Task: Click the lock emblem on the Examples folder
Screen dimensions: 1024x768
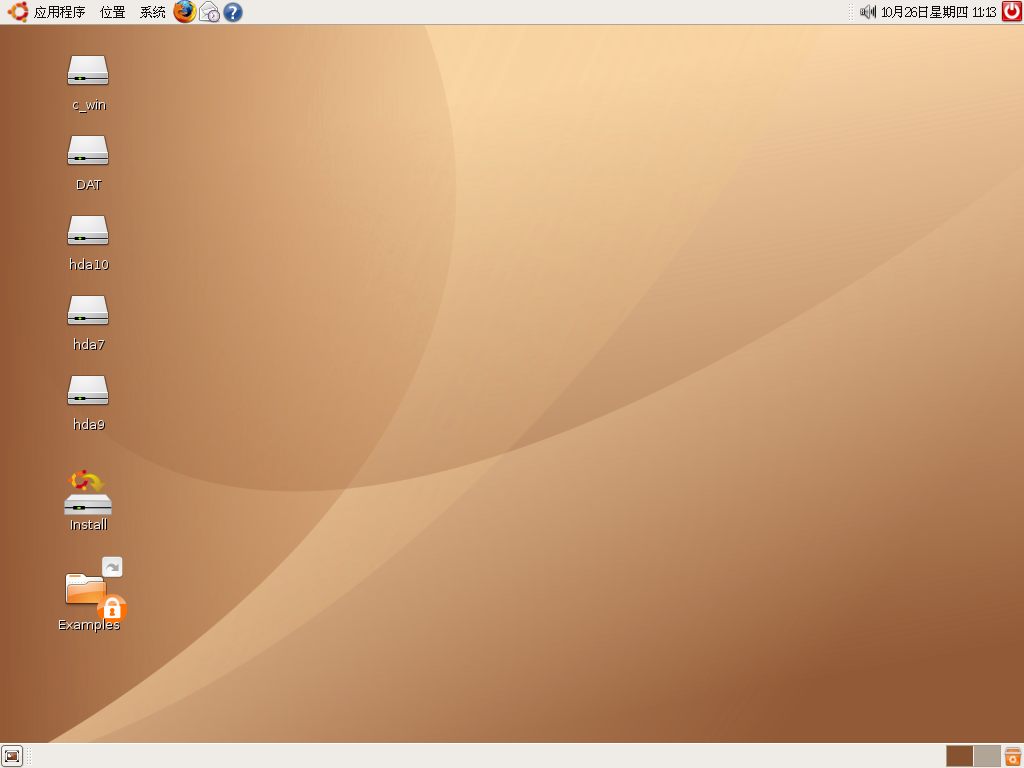Action: point(112,609)
